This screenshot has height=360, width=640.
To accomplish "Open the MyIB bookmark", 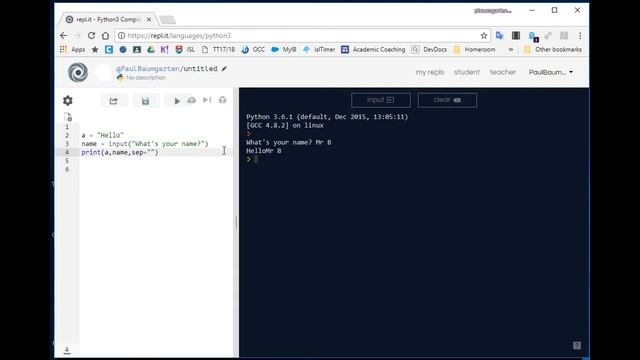I will click(284, 49).
